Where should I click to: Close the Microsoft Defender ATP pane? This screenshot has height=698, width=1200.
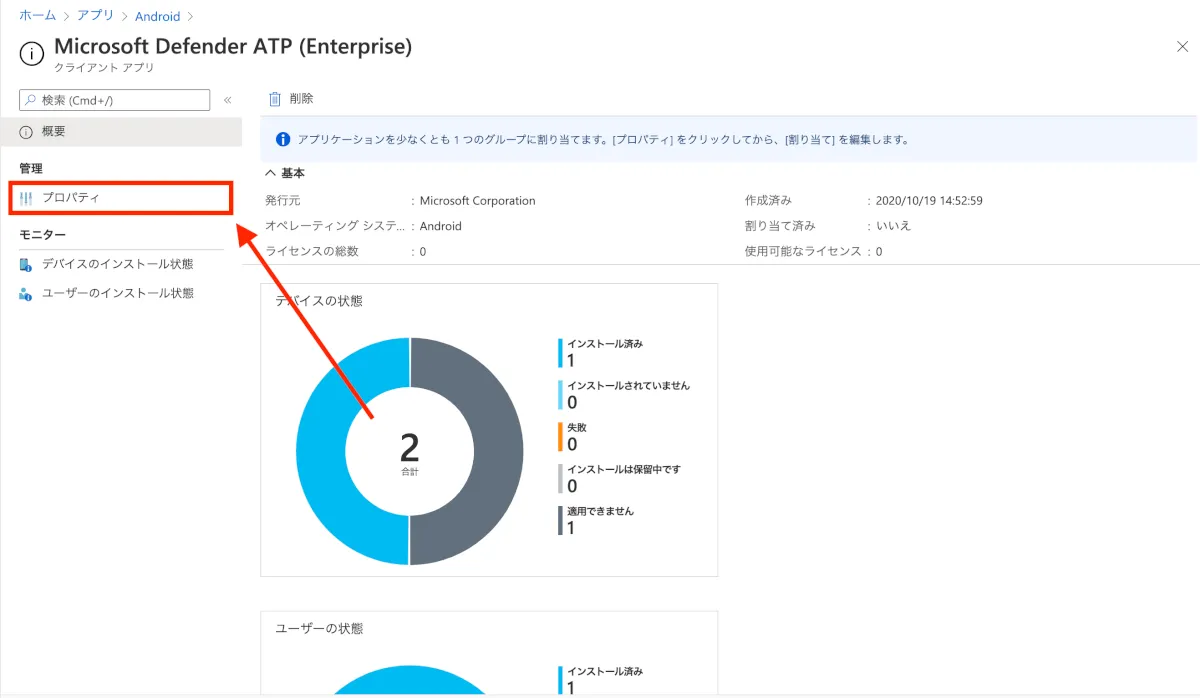[1182, 47]
